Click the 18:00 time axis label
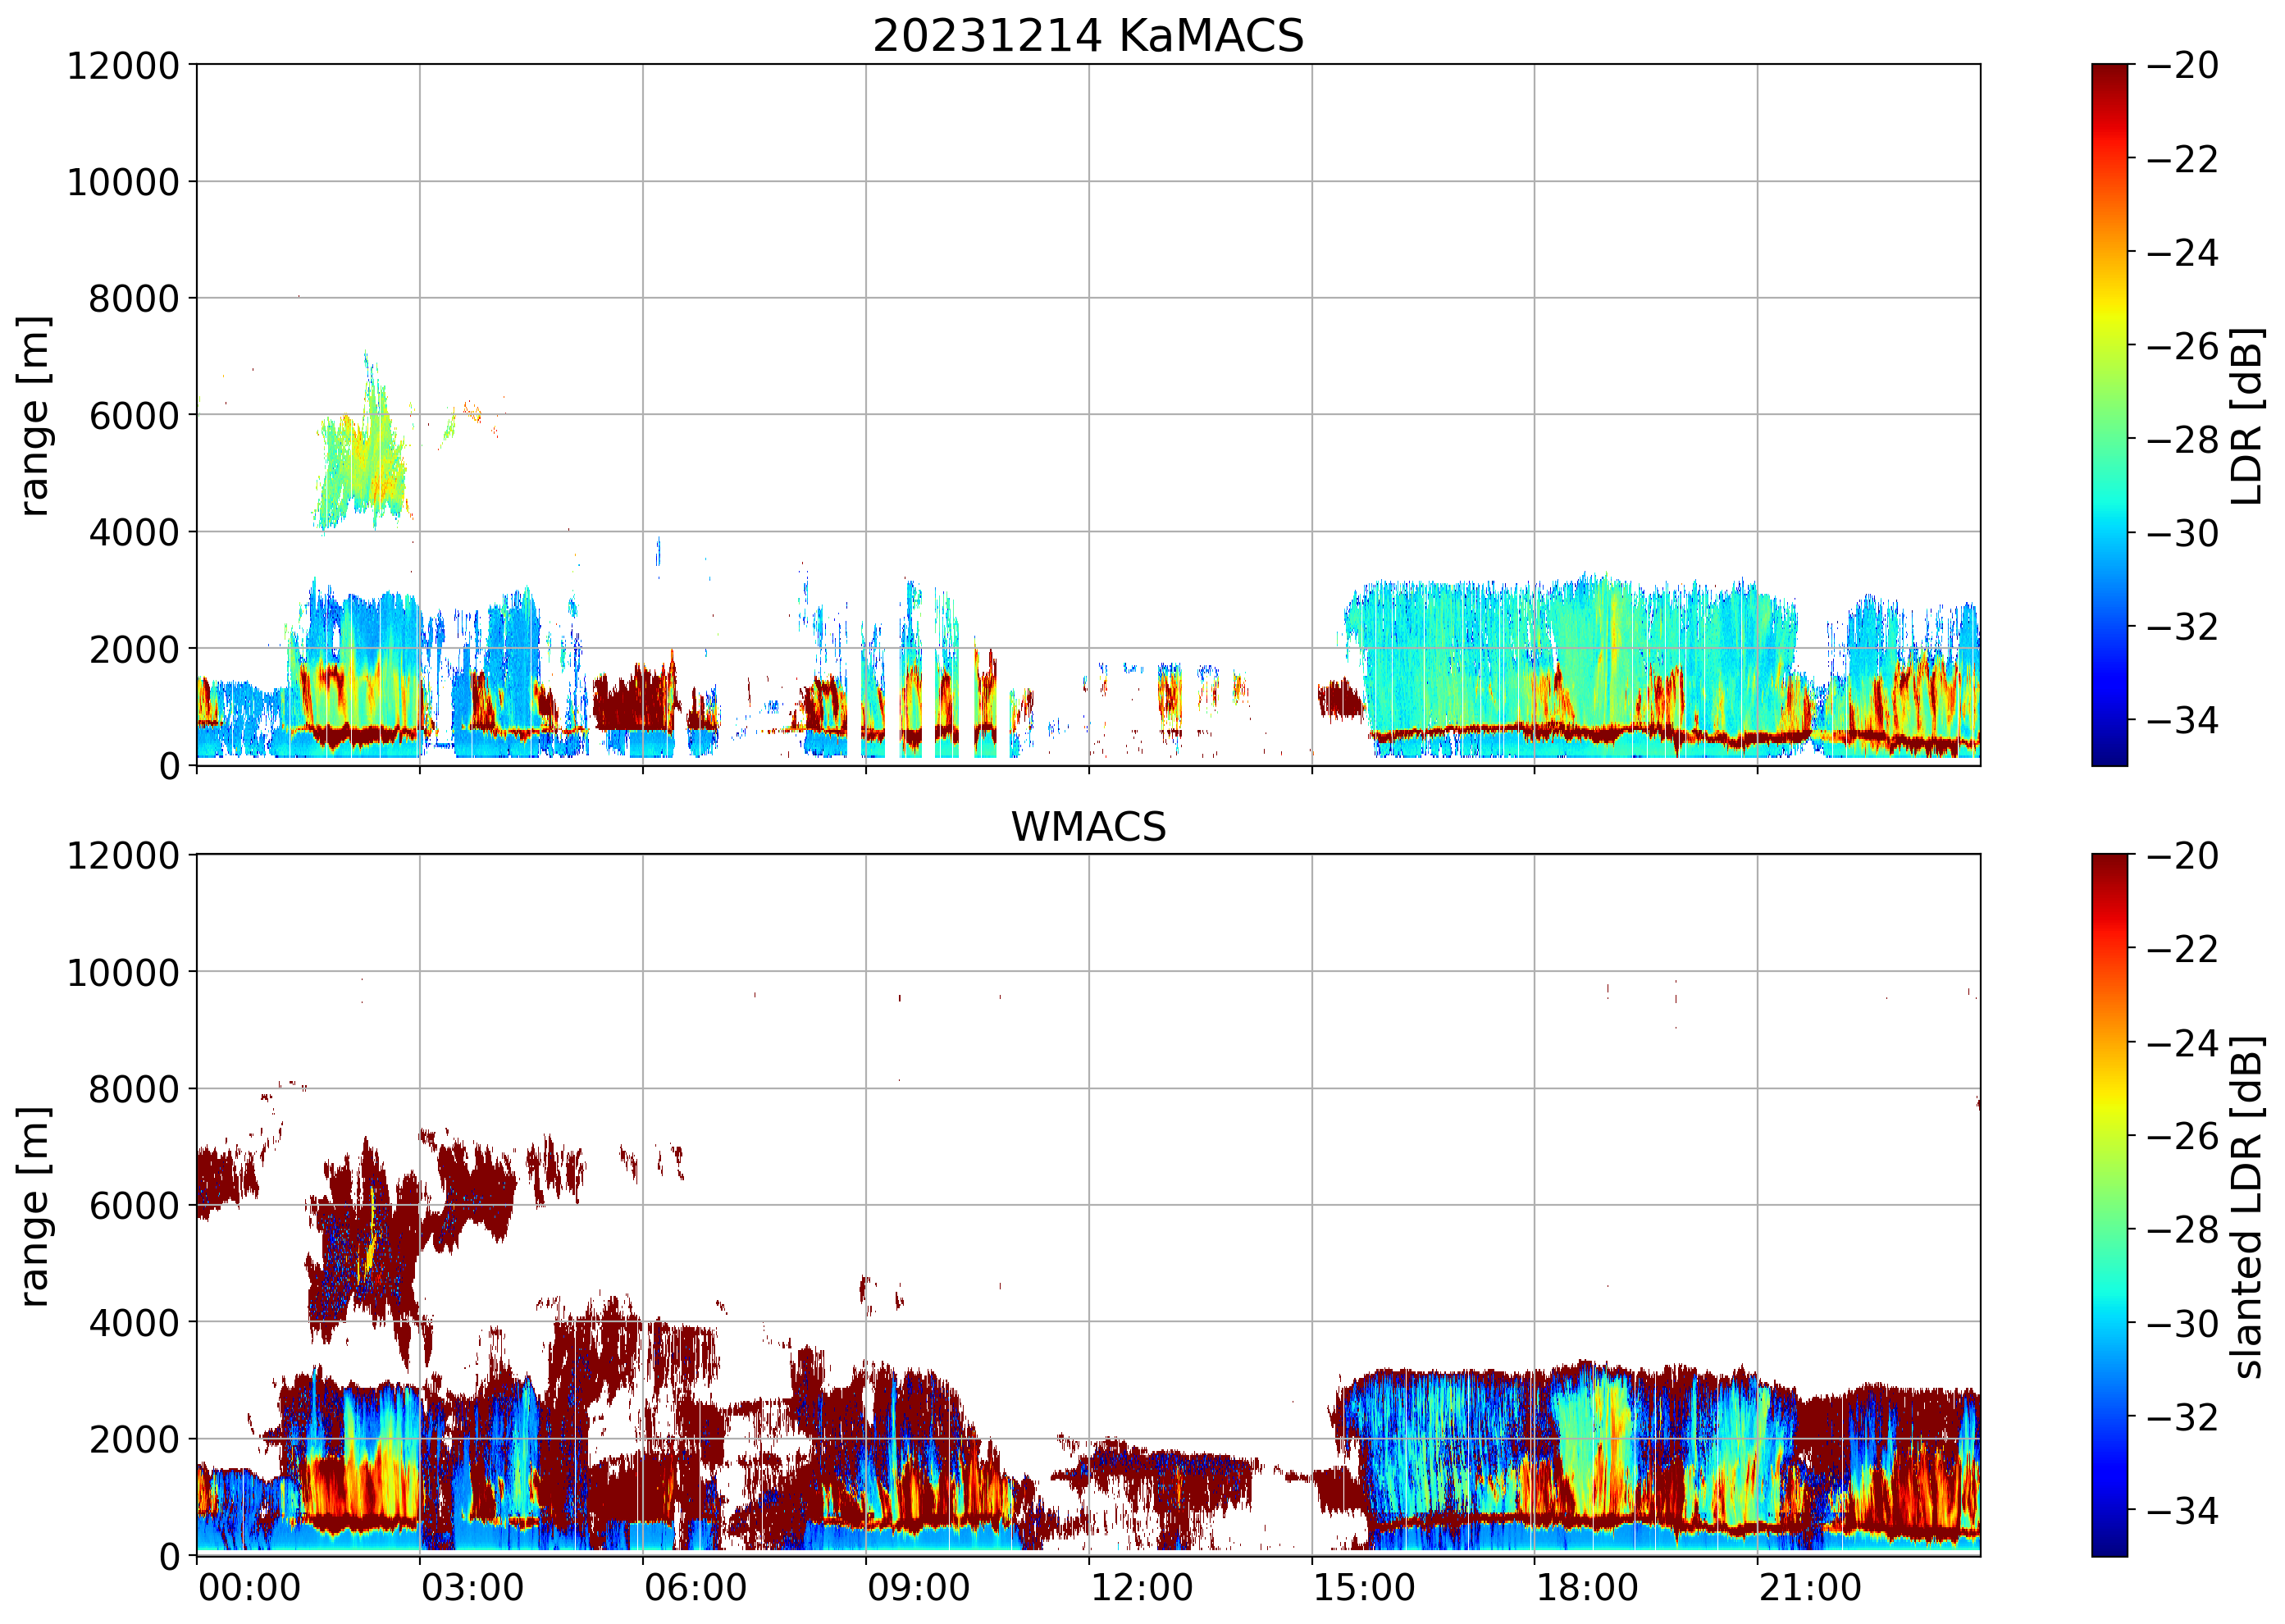The width and height of the screenshot is (2285, 1624). point(1587,1587)
